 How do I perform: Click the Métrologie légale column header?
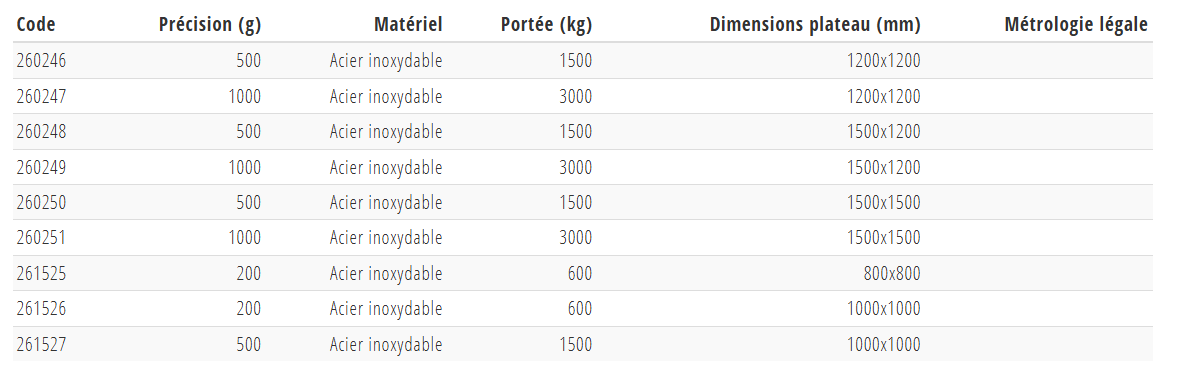[1076, 25]
